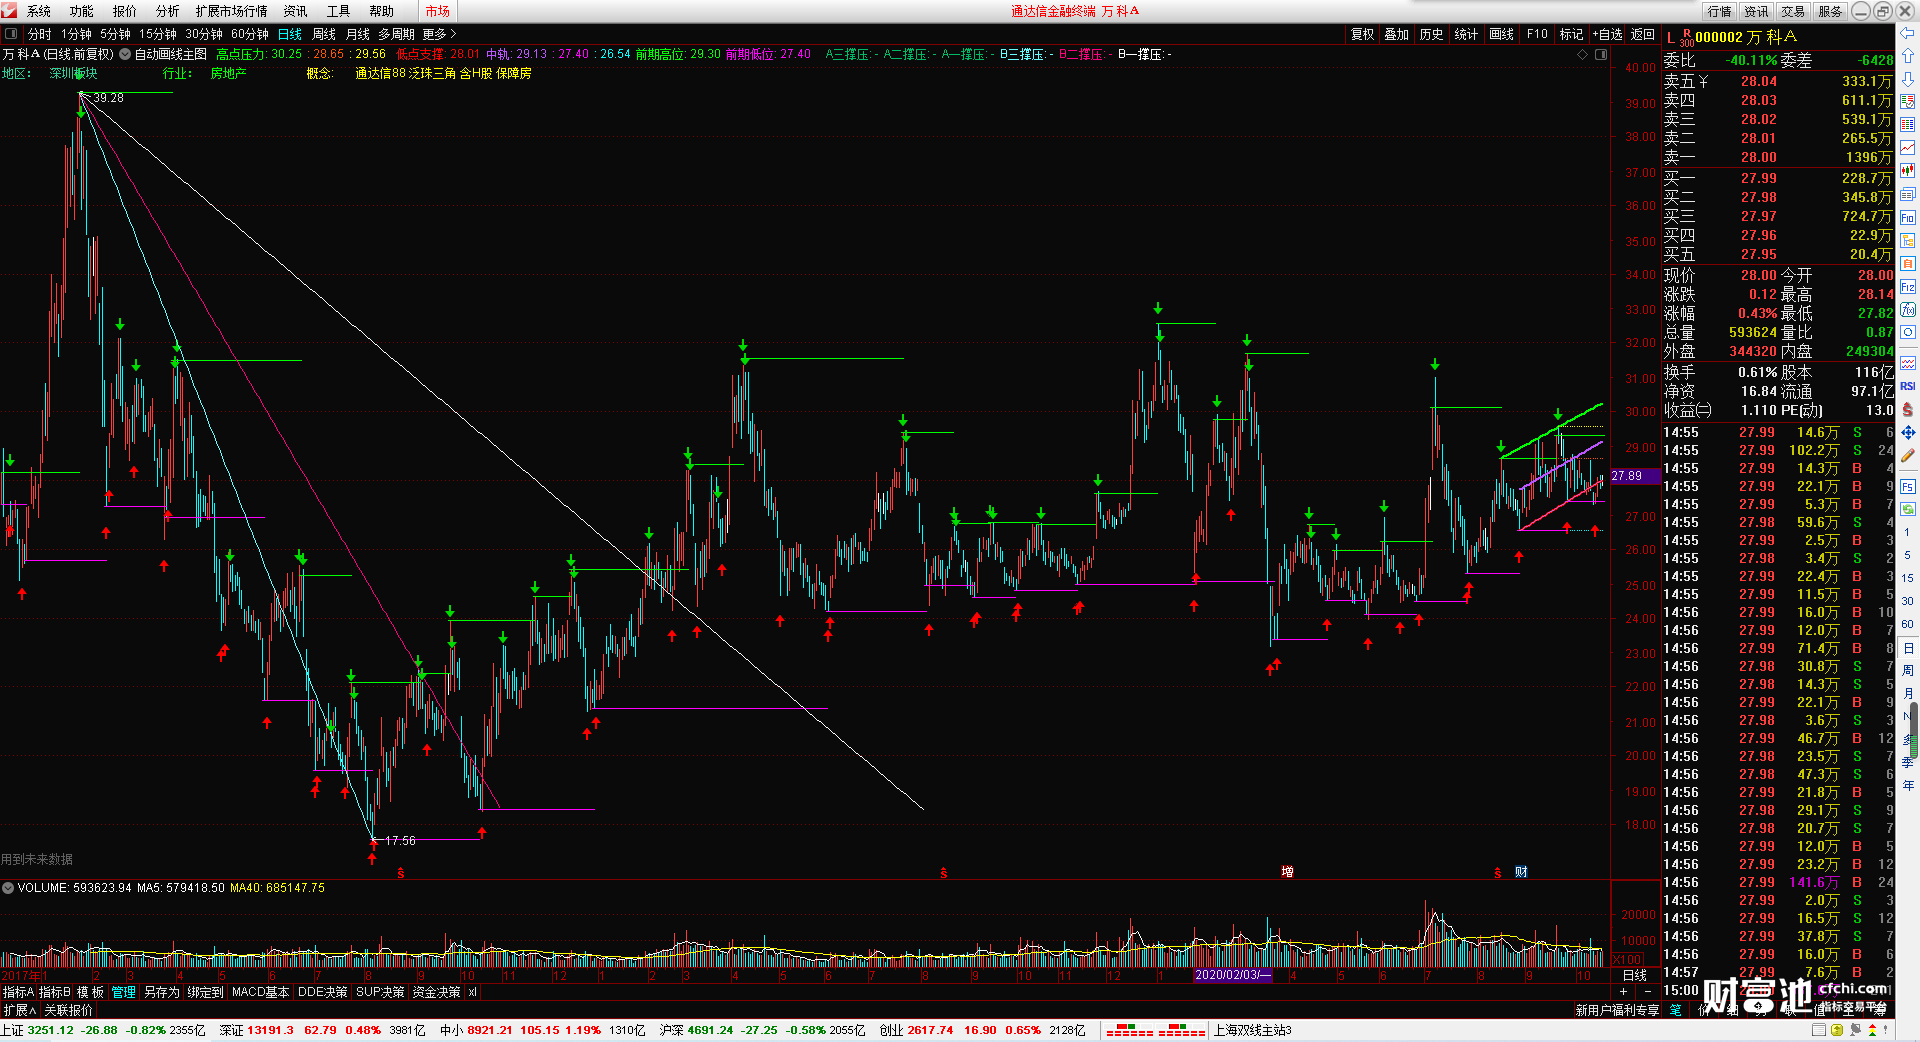Click the circle icon beside VOLUME label
1920x1042 pixels.
pos(8,888)
